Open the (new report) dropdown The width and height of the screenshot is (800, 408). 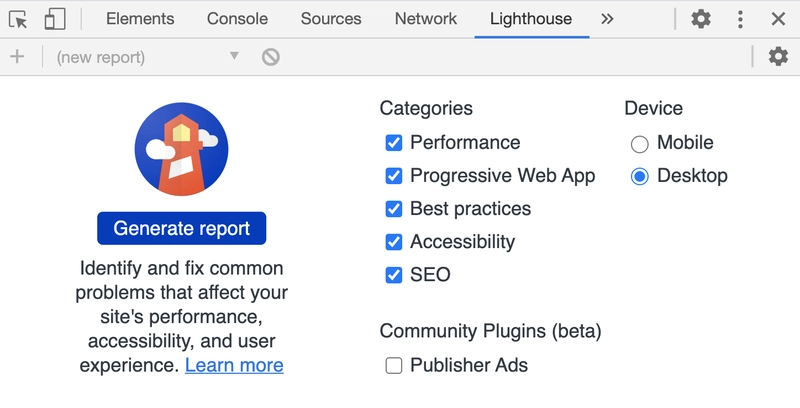coord(148,57)
